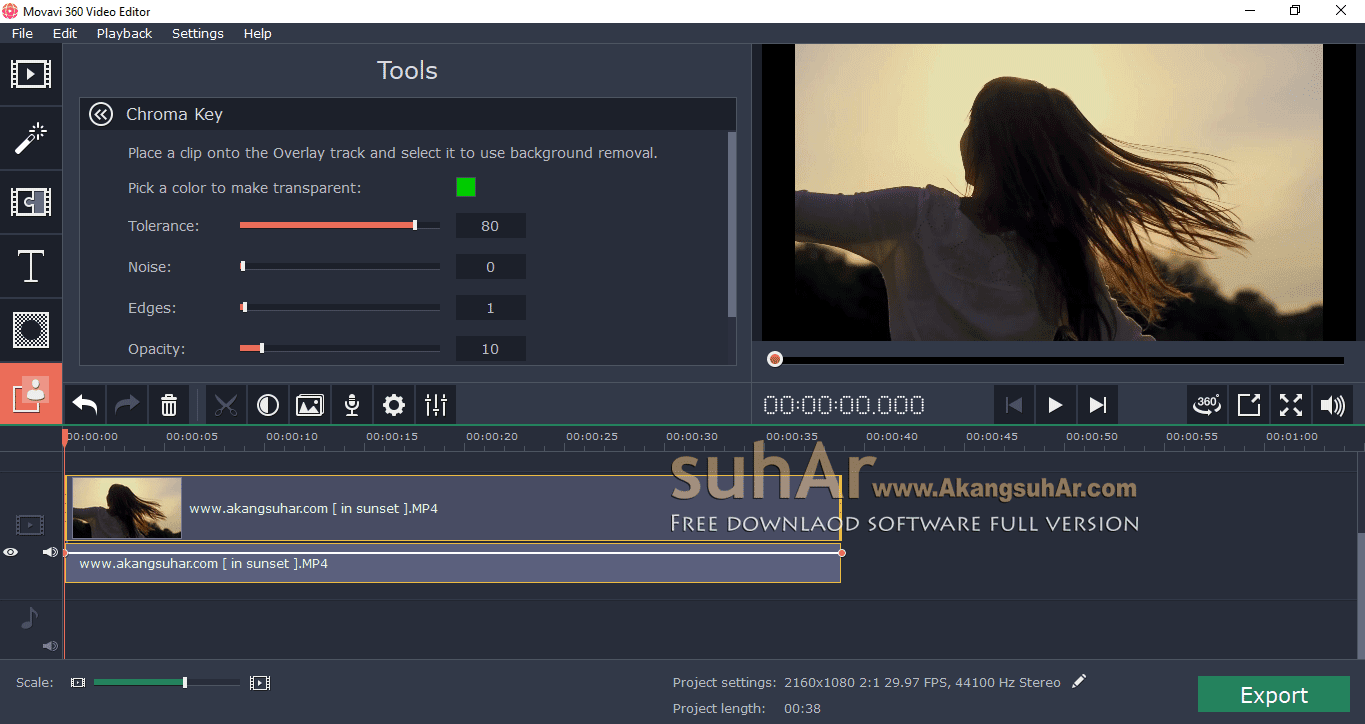Edit project settings with pencil icon

pos(1079,682)
